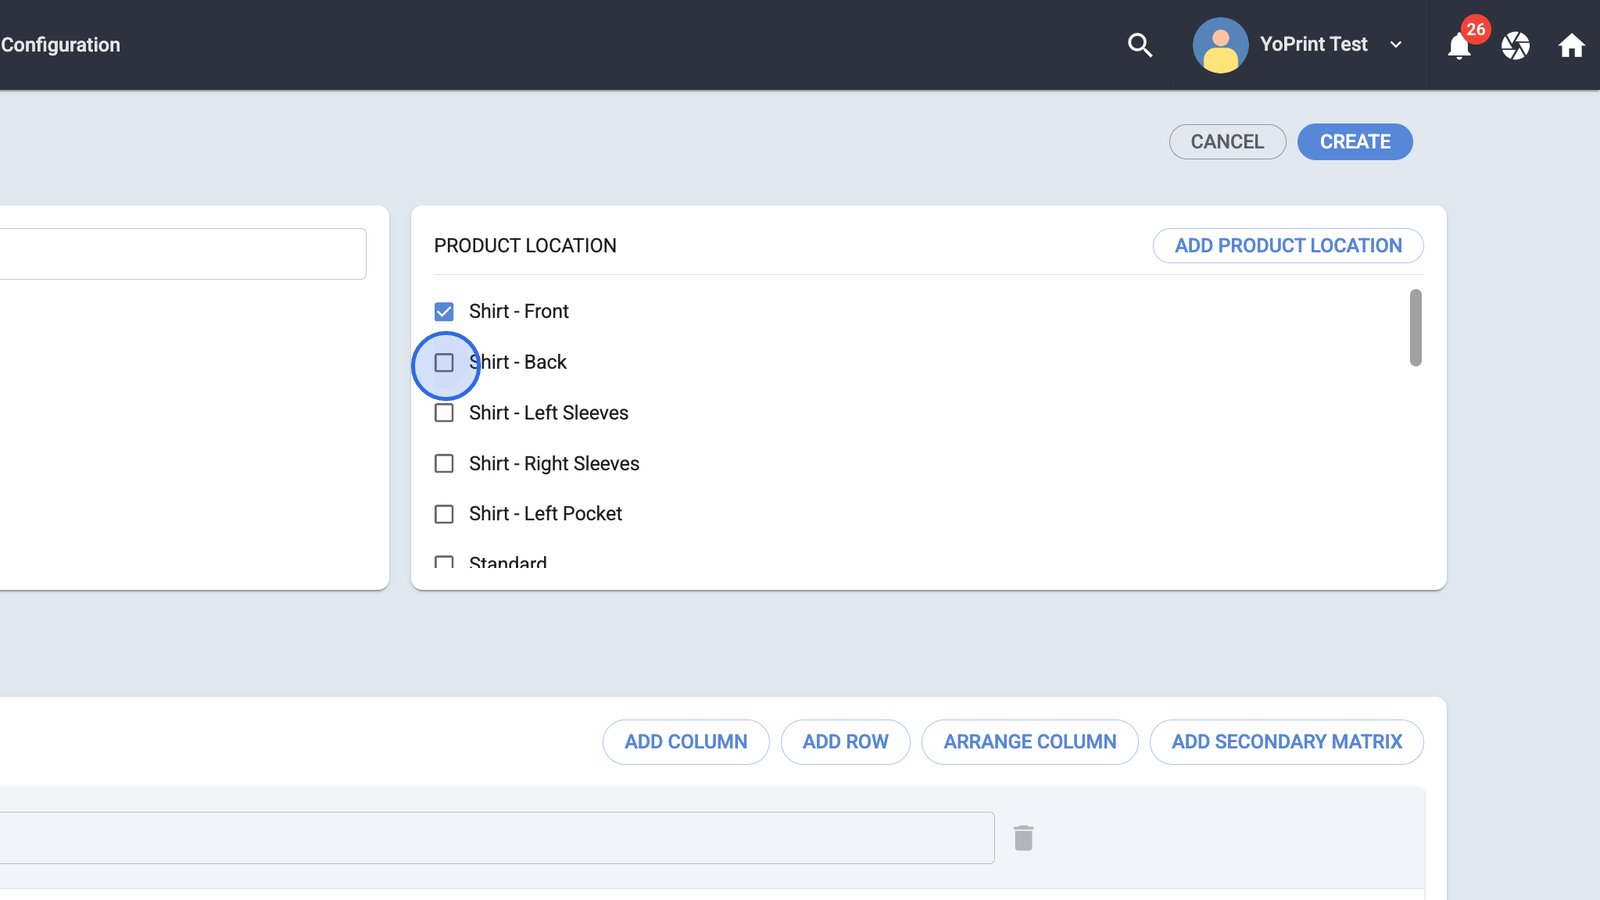Click Add Product Location button
The width and height of the screenshot is (1600, 900).
[1288, 246]
